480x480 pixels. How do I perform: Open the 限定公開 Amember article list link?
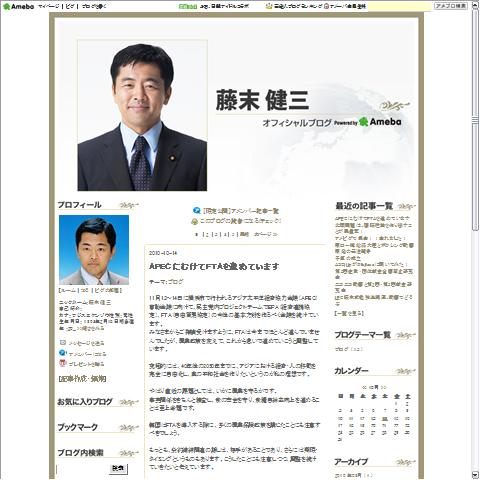[240, 211]
